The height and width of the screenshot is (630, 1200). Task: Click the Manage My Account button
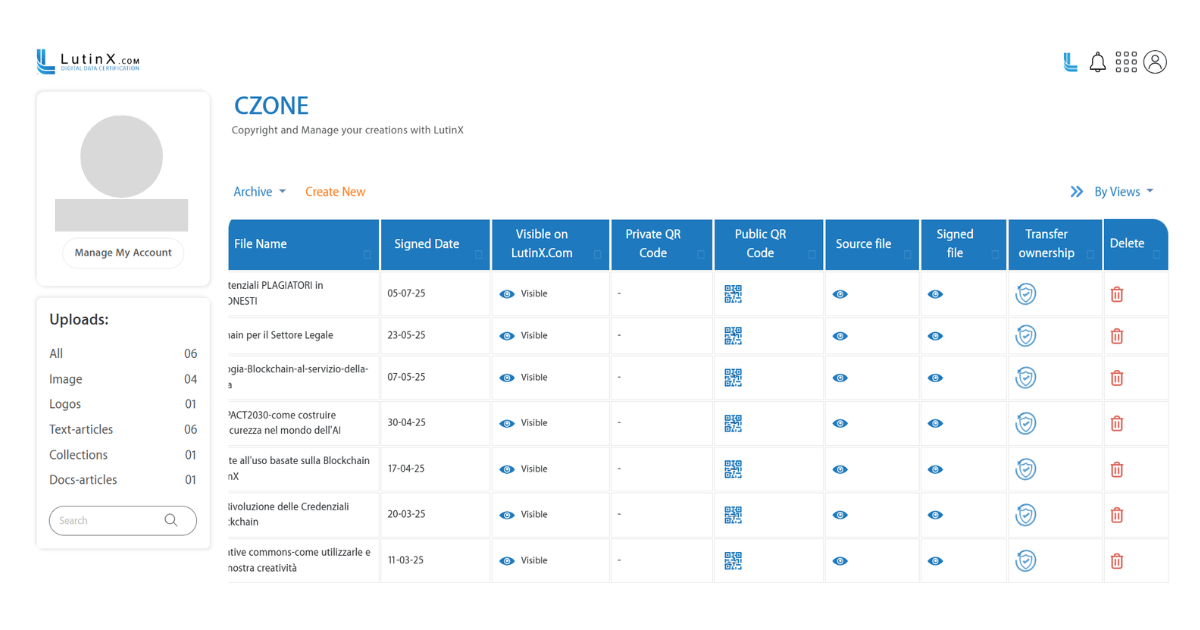pyautogui.click(x=123, y=253)
